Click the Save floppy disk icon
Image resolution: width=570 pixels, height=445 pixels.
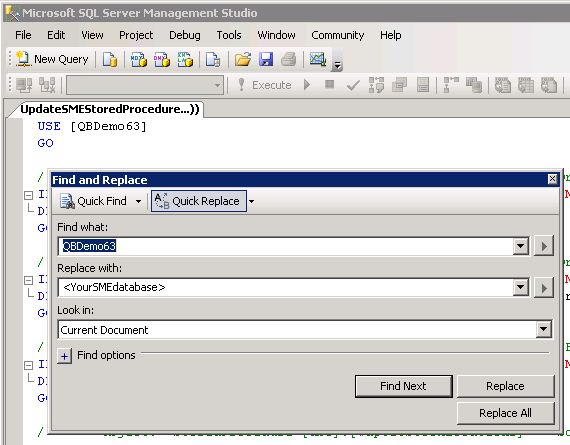pos(266,59)
